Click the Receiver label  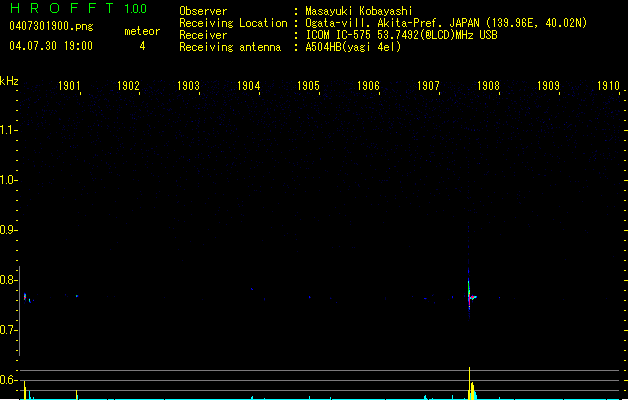click(x=203, y=35)
